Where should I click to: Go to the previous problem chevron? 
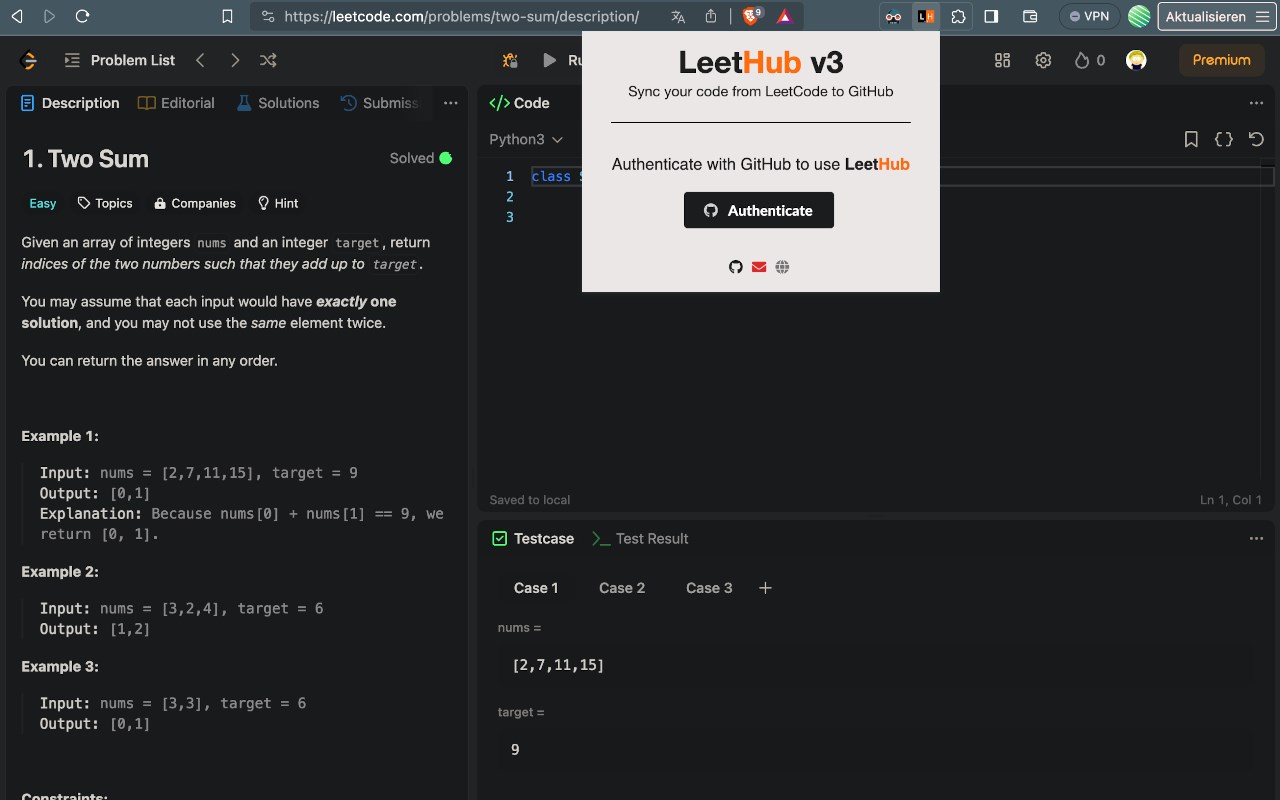tap(200, 60)
